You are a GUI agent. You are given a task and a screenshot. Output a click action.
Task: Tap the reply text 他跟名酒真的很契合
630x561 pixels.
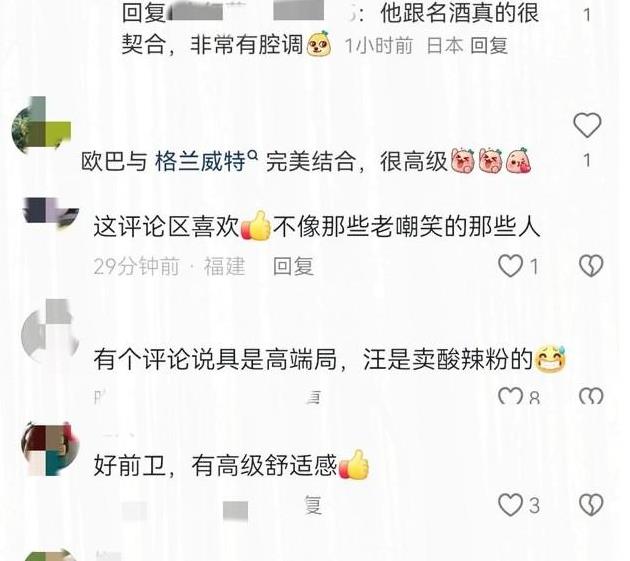[x=330, y=29]
